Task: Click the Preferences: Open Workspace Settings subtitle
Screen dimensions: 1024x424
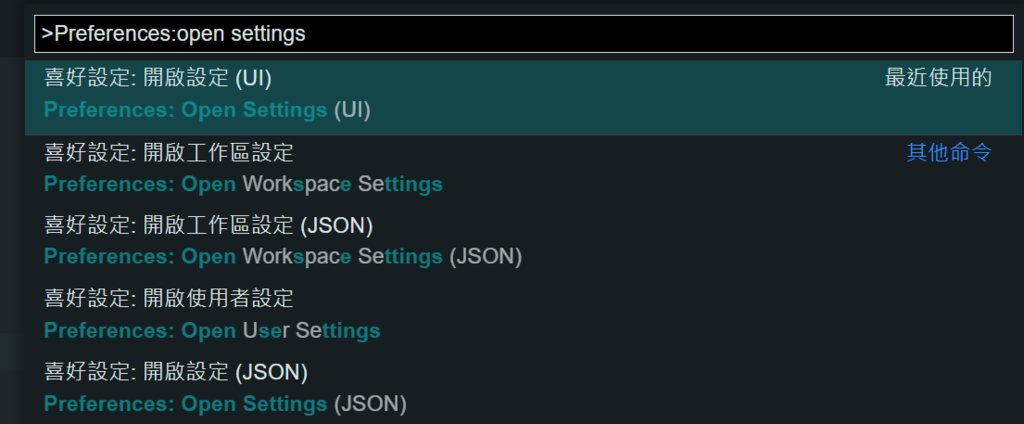Action: (x=243, y=185)
